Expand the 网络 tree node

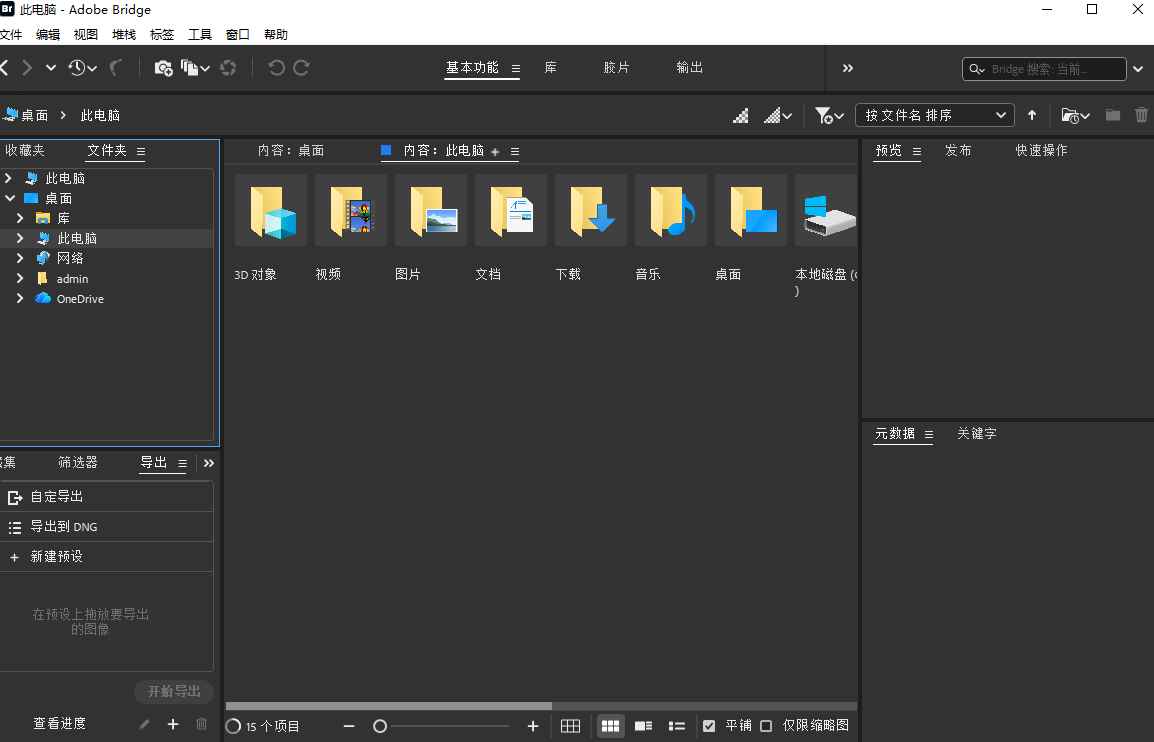click(x=20, y=258)
